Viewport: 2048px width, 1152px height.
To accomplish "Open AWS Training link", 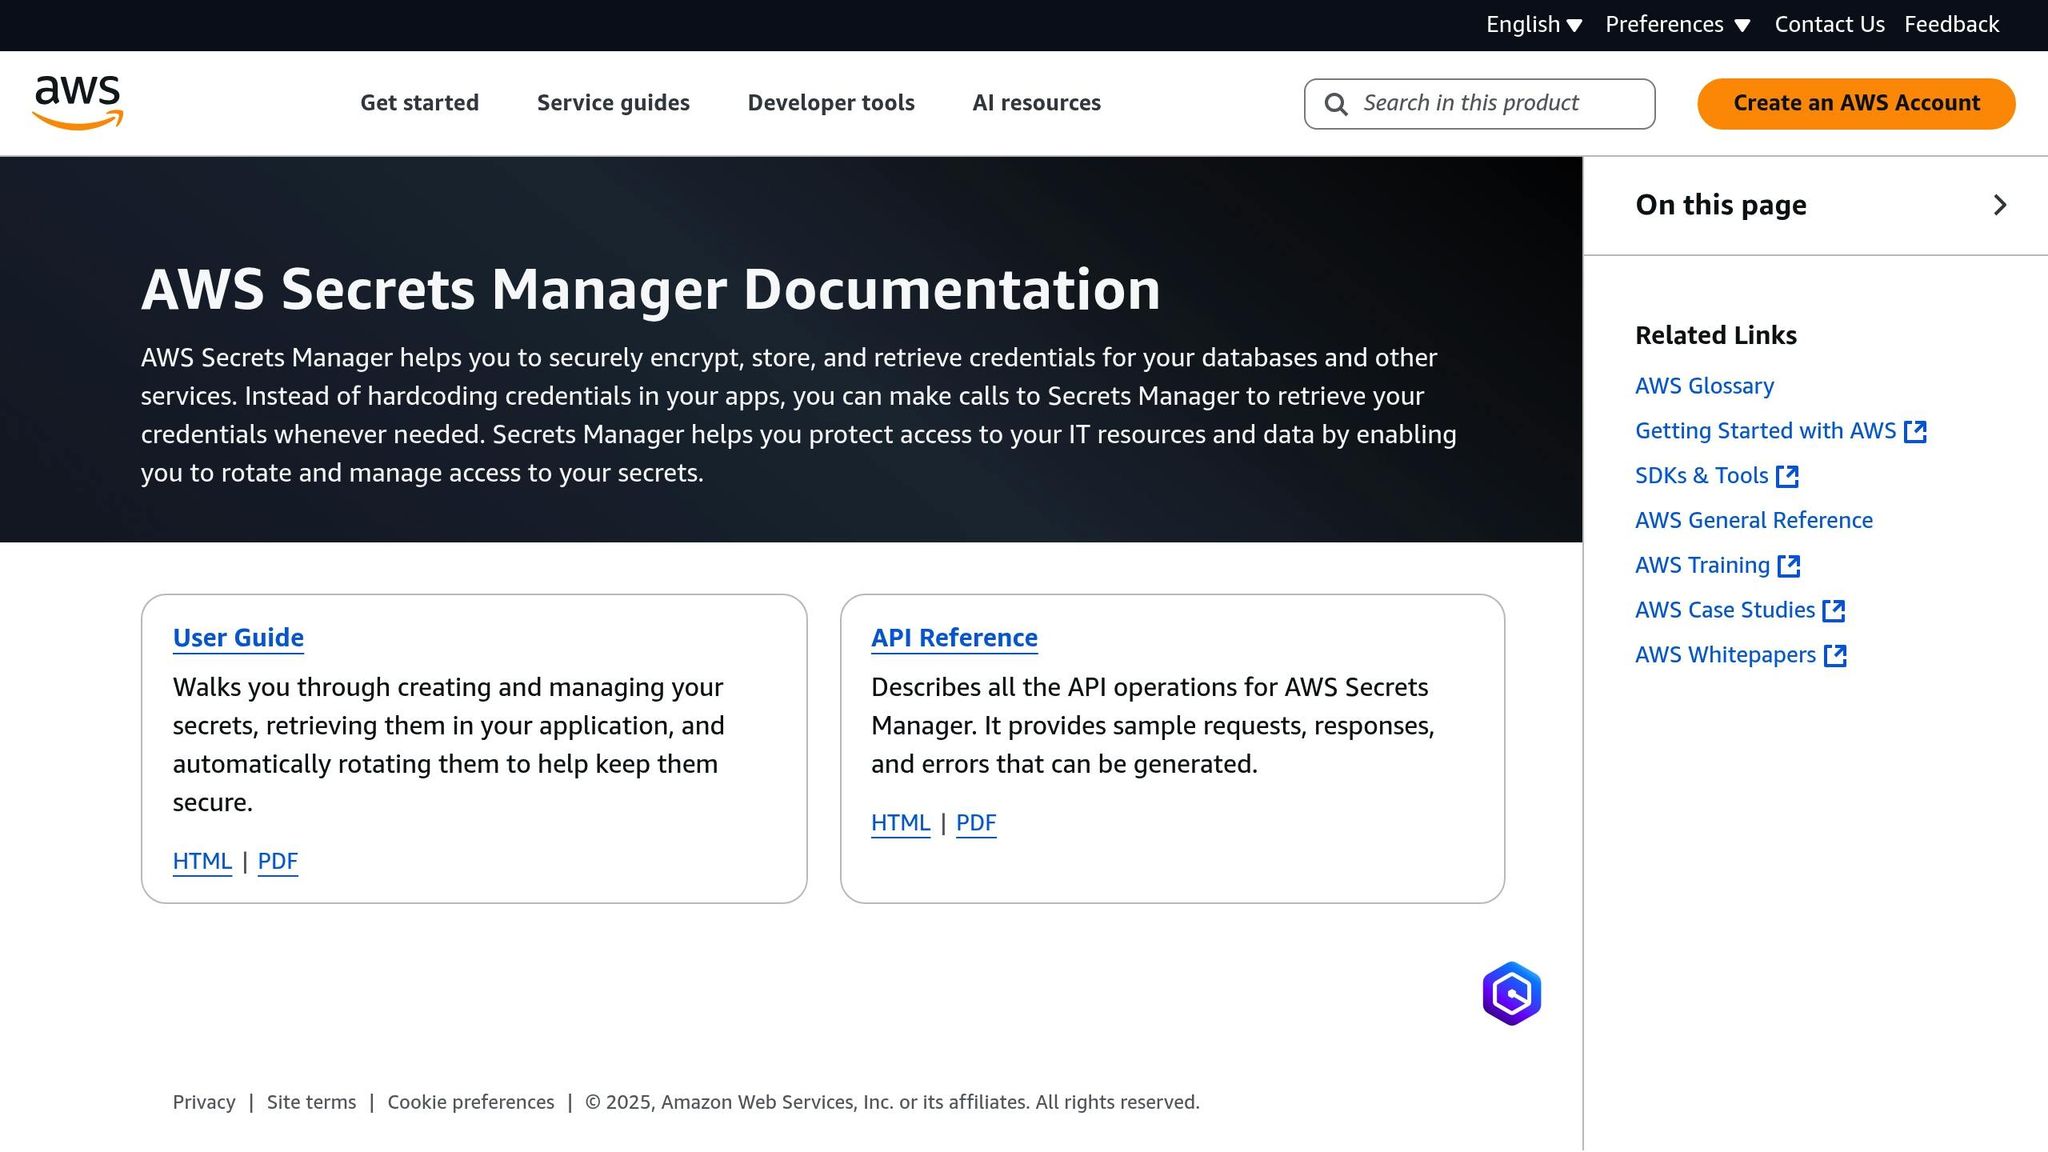I will 1702,566.
